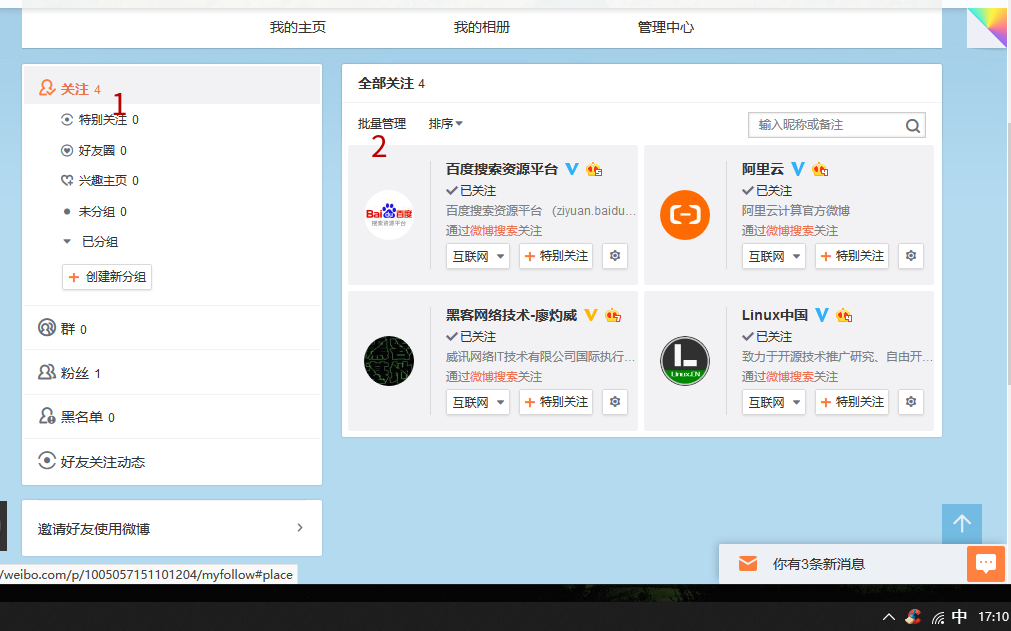The width and height of the screenshot is (1011, 631).
Task: Open the orange chat bubble icon
Action: click(985, 564)
